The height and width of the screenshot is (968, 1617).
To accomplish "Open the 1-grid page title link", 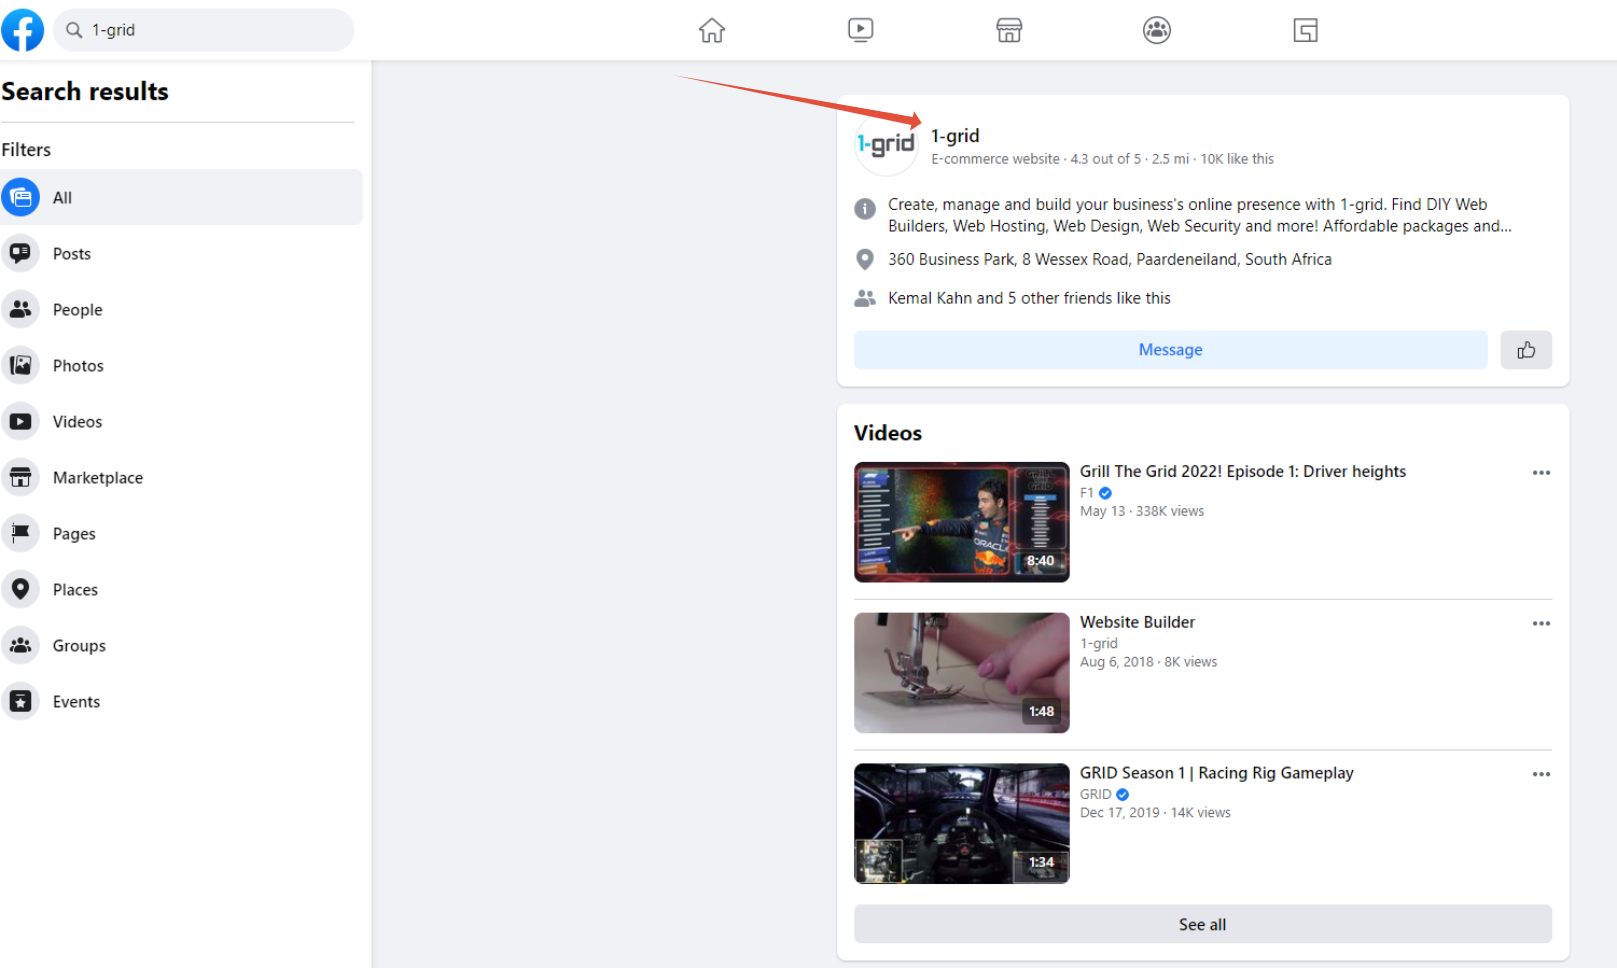I will 955,136.
